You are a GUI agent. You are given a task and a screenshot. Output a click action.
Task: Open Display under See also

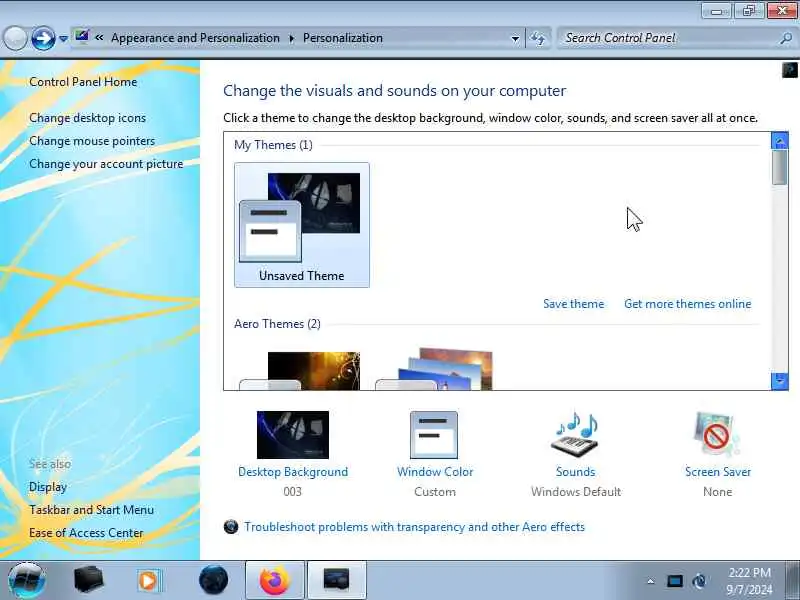coord(48,487)
